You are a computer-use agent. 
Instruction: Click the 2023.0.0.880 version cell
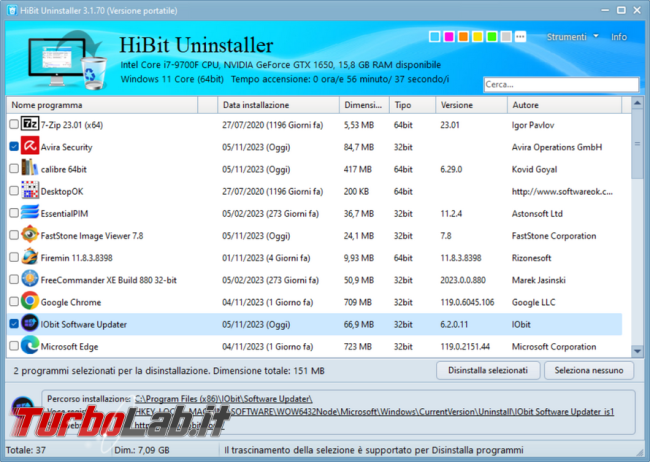click(x=463, y=280)
